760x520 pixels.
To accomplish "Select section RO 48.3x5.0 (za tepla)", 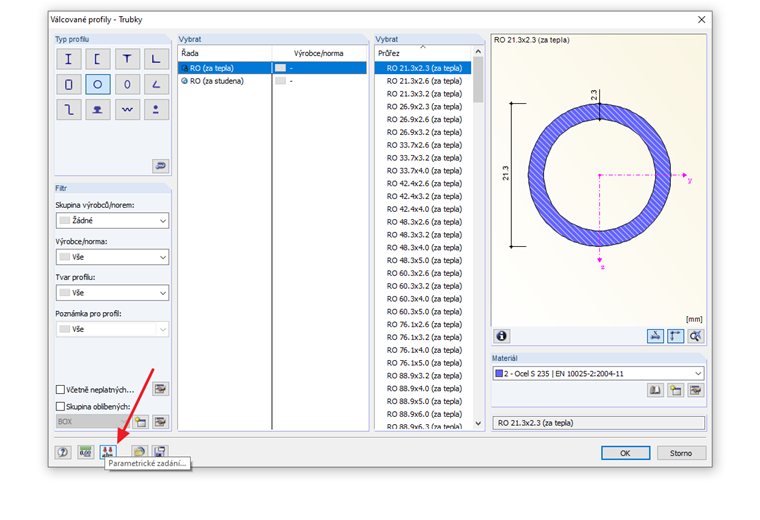I will pyautogui.click(x=424, y=260).
